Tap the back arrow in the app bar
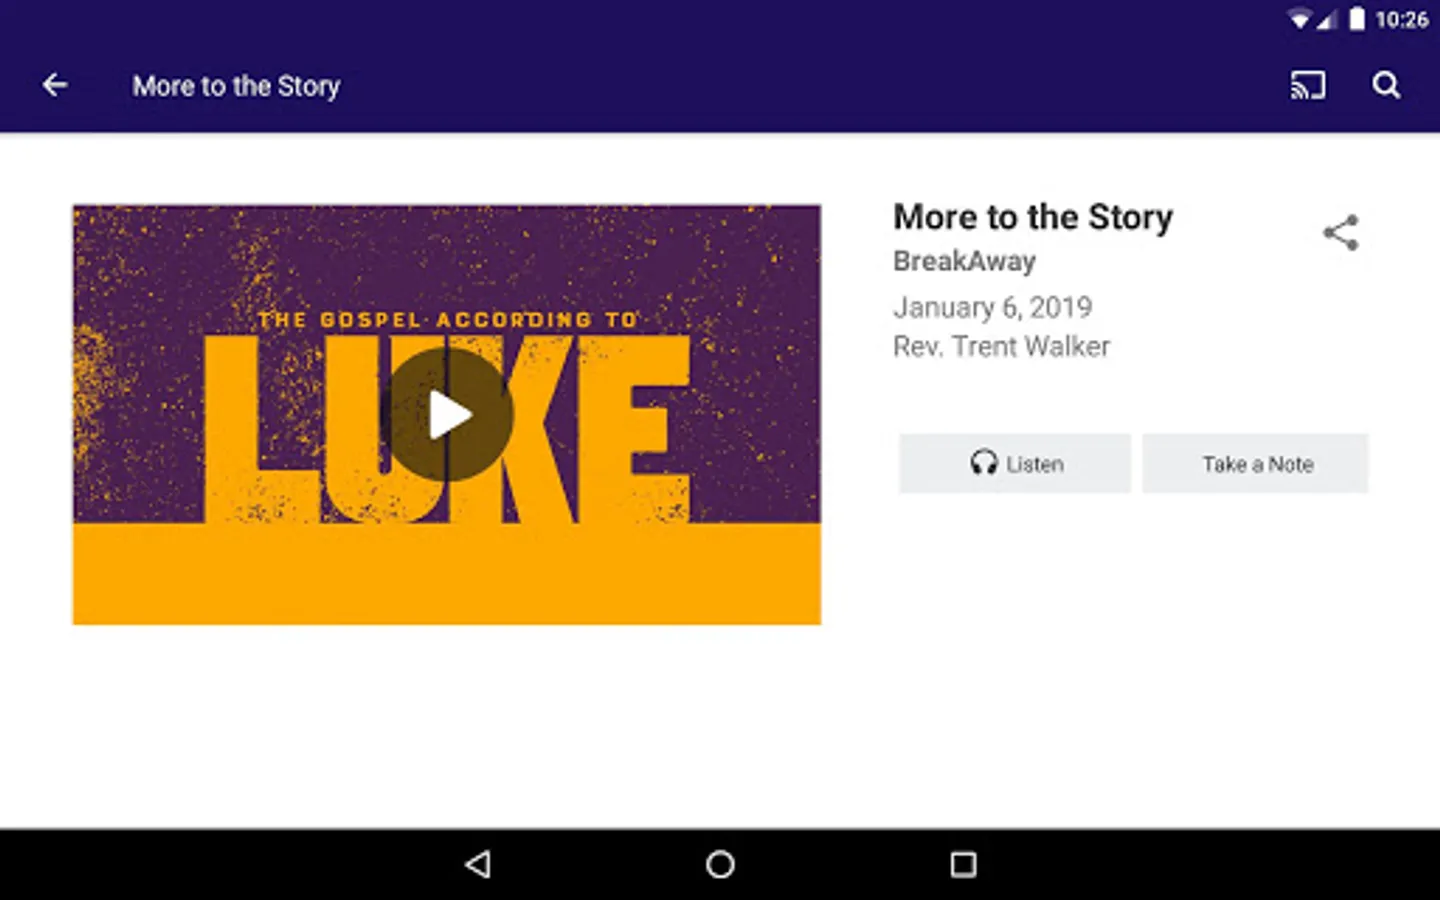Screen dimensions: 1440x900 coord(55,86)
